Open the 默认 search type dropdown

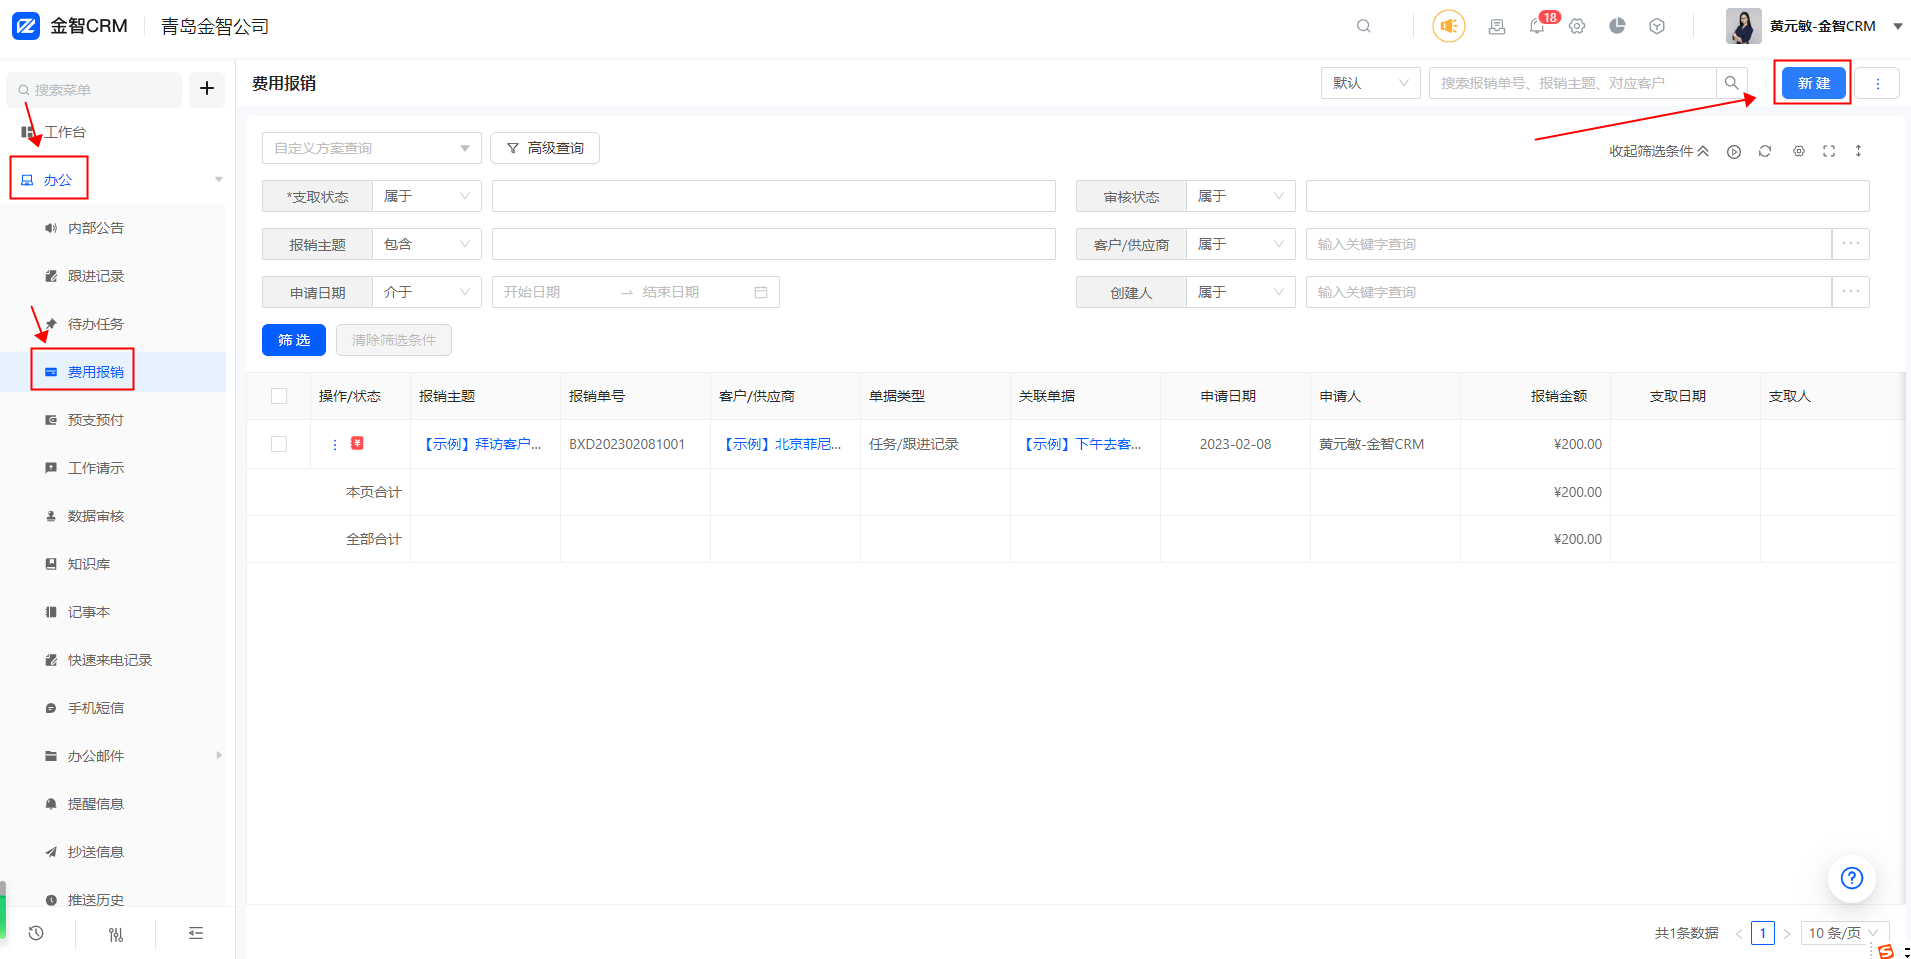tap(1370, 83)
